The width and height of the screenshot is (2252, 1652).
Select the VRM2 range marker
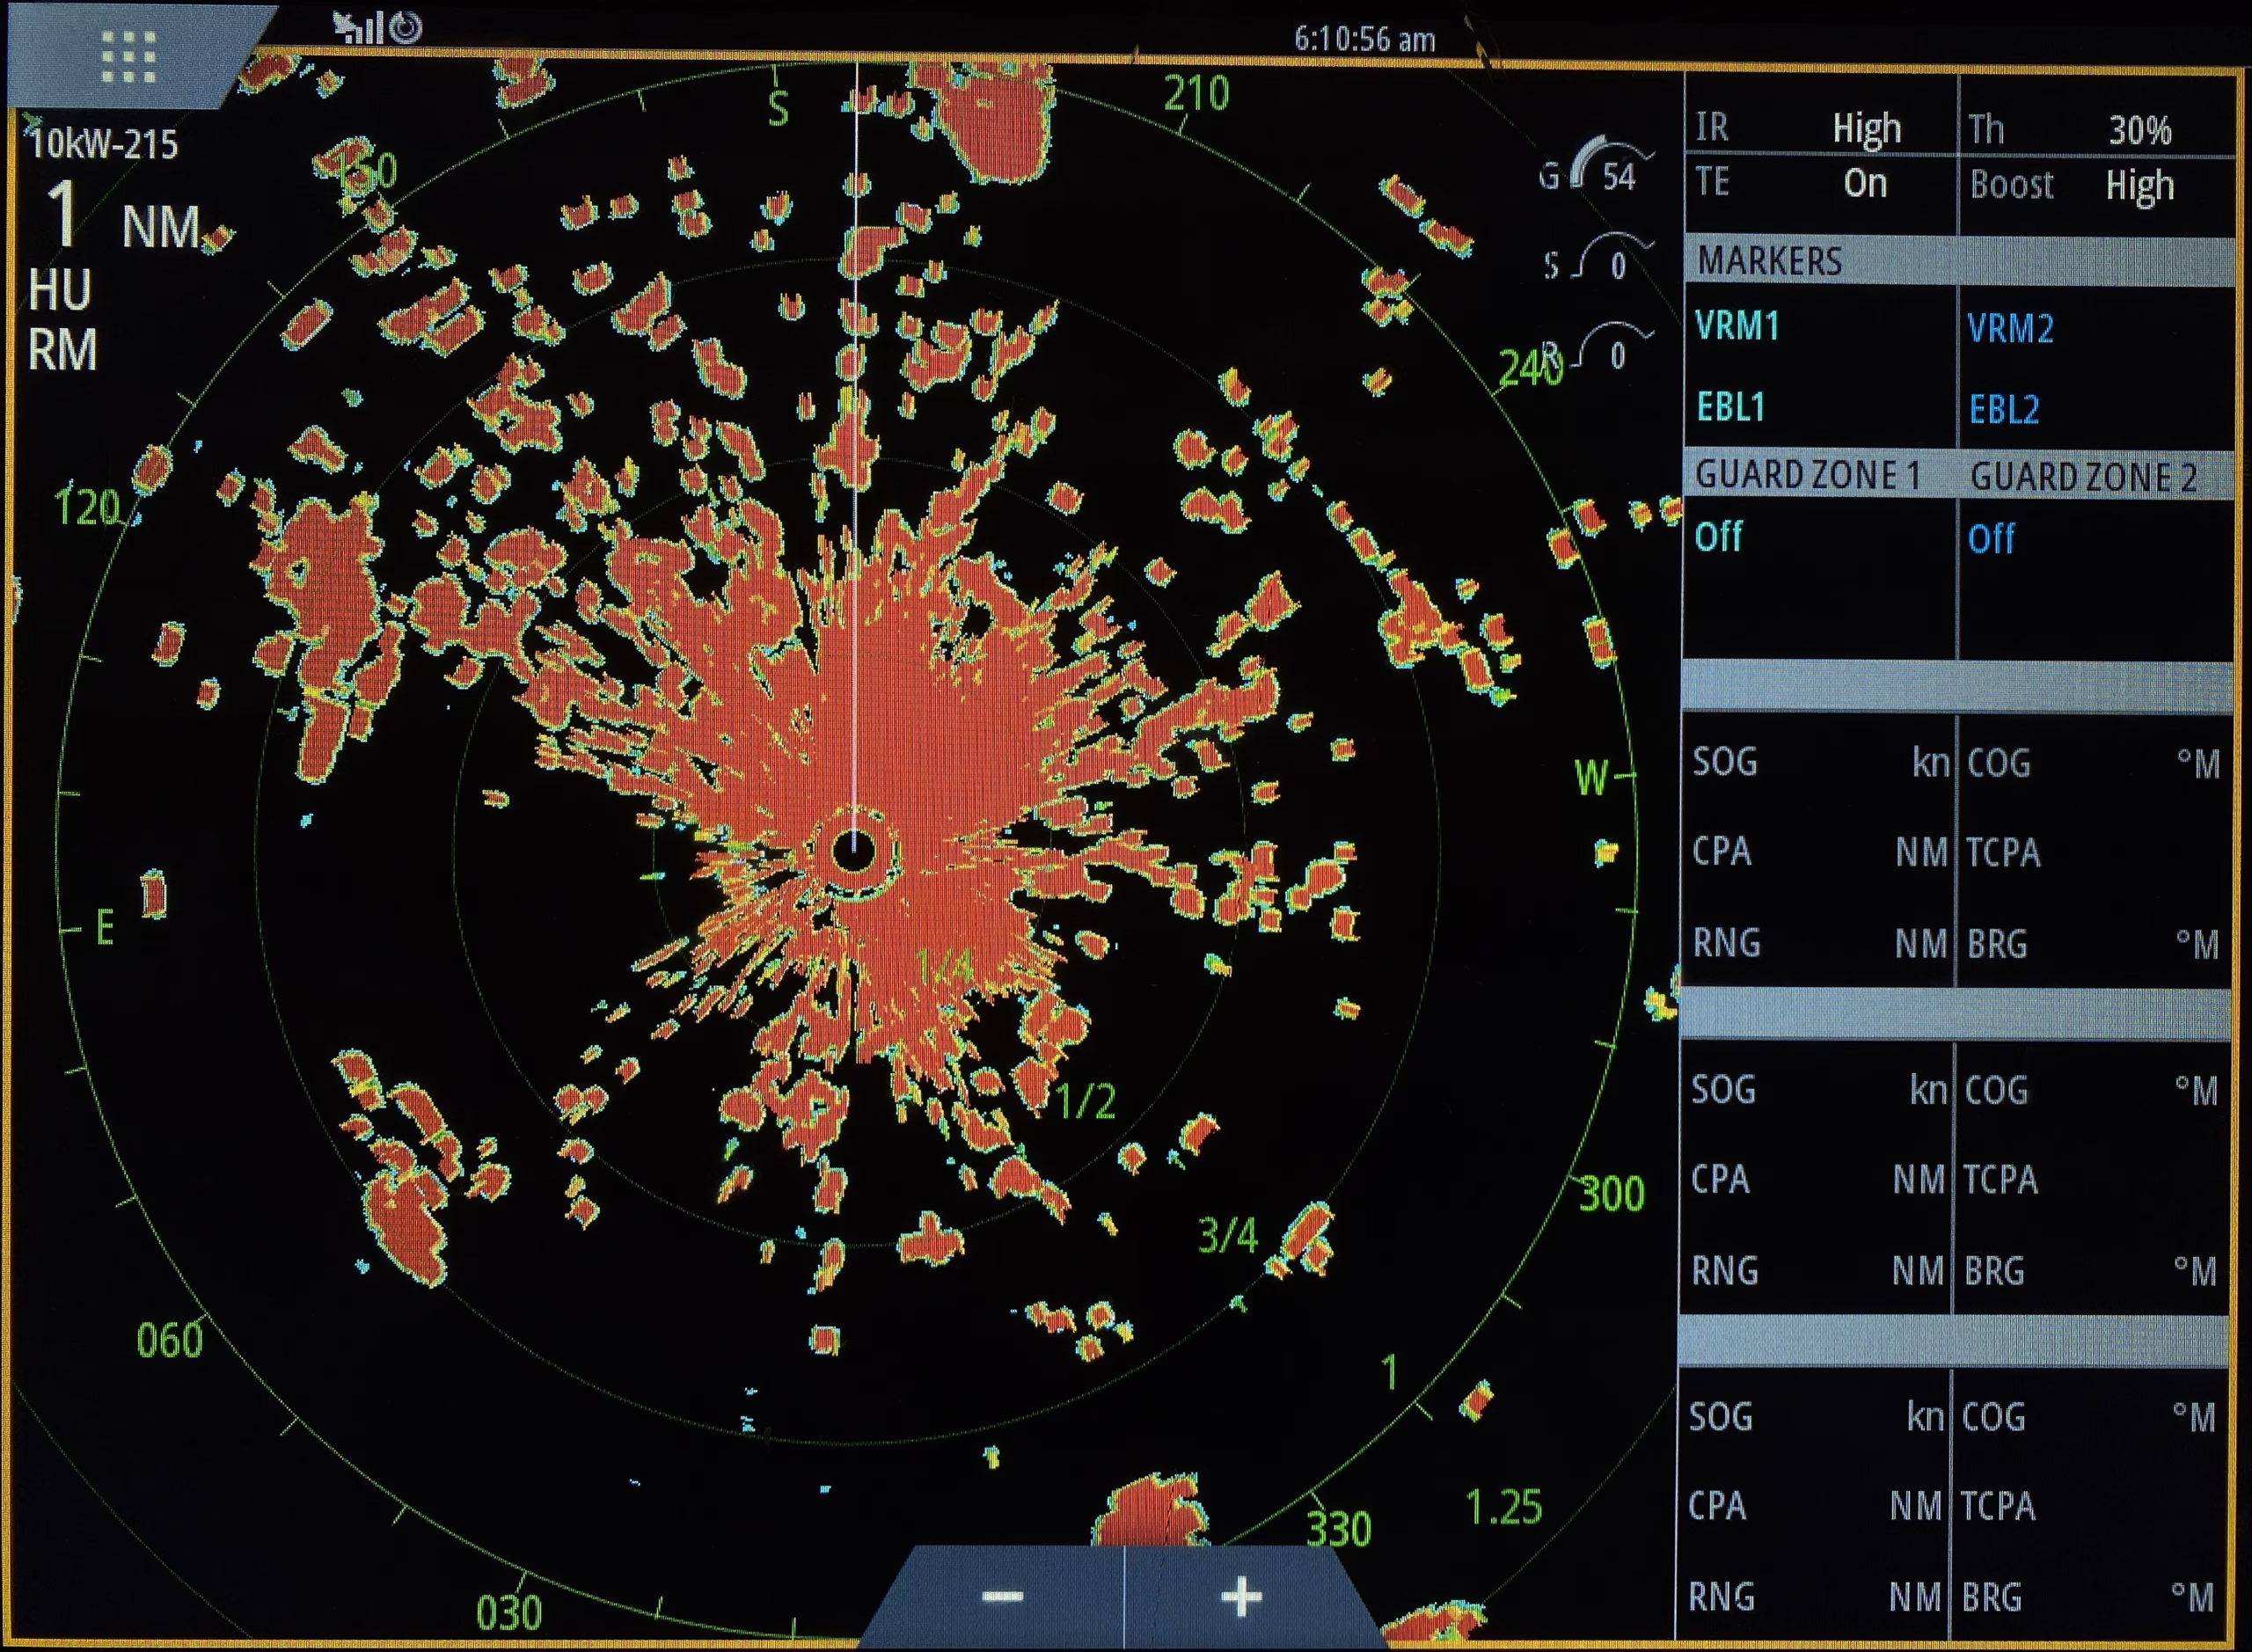pos(2010,328)
